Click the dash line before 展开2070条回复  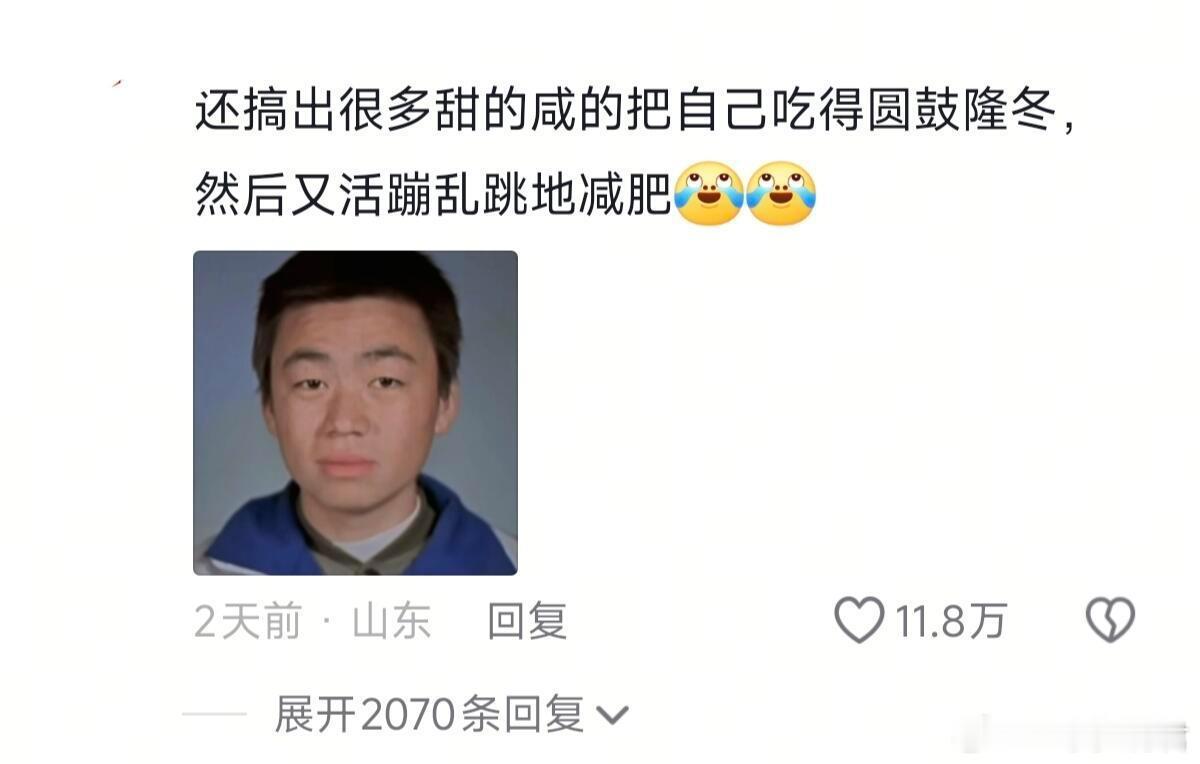click(214, 714)
